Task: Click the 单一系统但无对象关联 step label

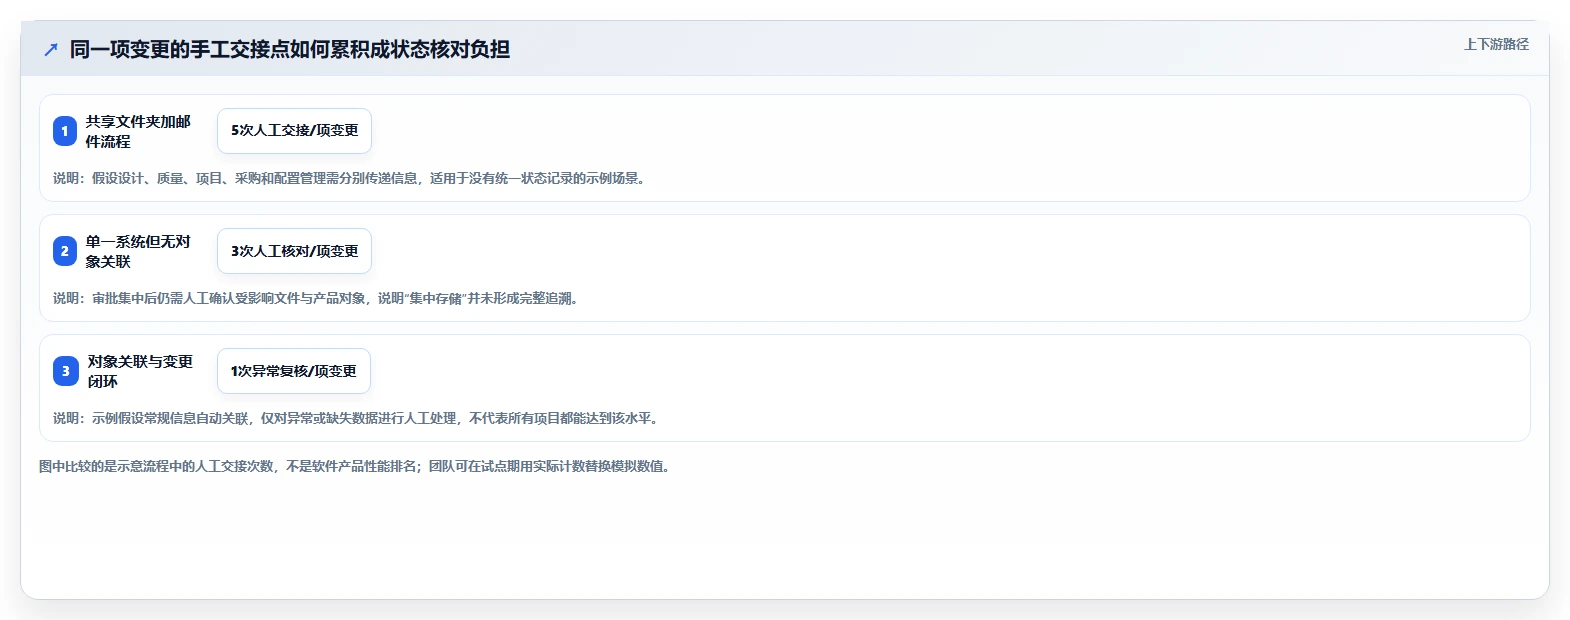Action: pyautogui.click(x=138, y=251)
